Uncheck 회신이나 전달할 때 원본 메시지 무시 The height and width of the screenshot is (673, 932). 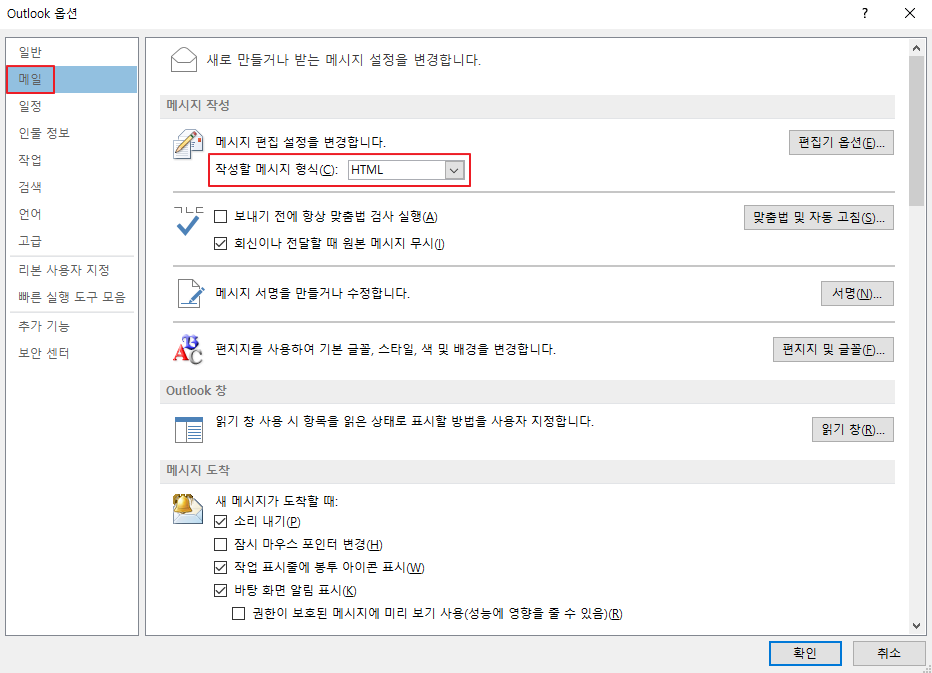(x=221, y=243)
